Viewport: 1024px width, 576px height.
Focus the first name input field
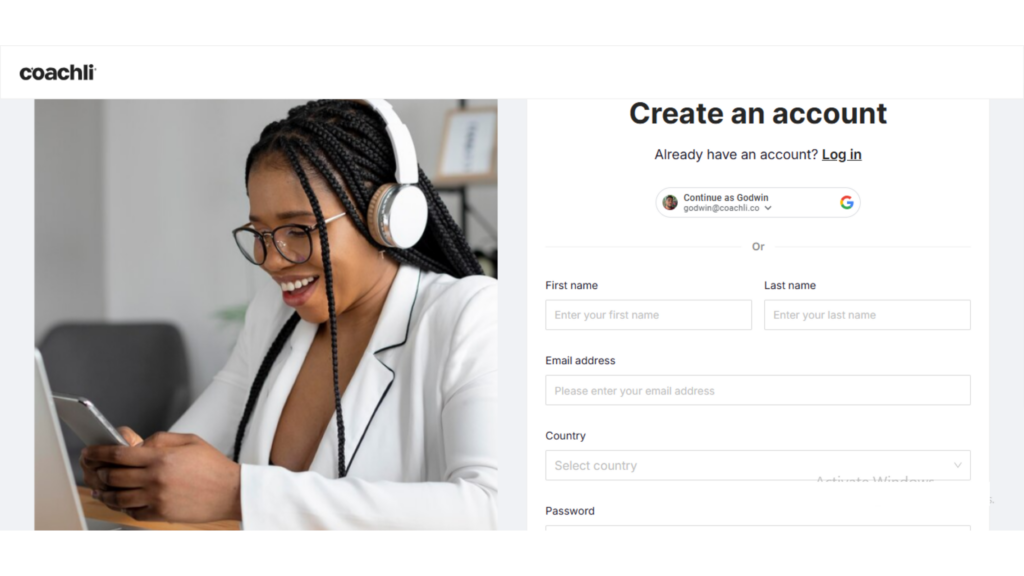[648, 315]
